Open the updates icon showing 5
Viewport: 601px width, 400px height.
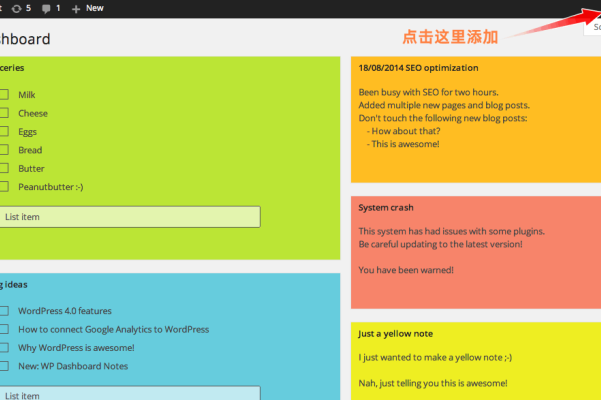[21, 8]
